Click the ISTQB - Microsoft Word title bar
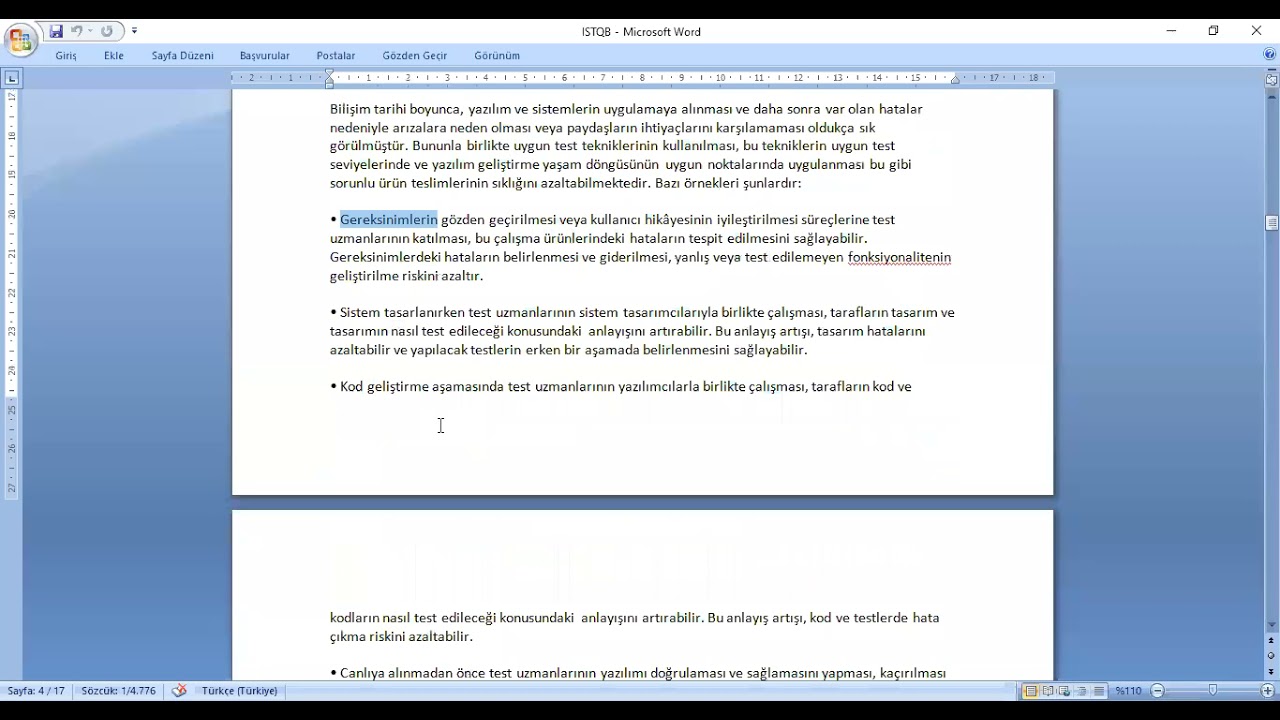This screenshot has height=720, width=1280. (641, 32)
